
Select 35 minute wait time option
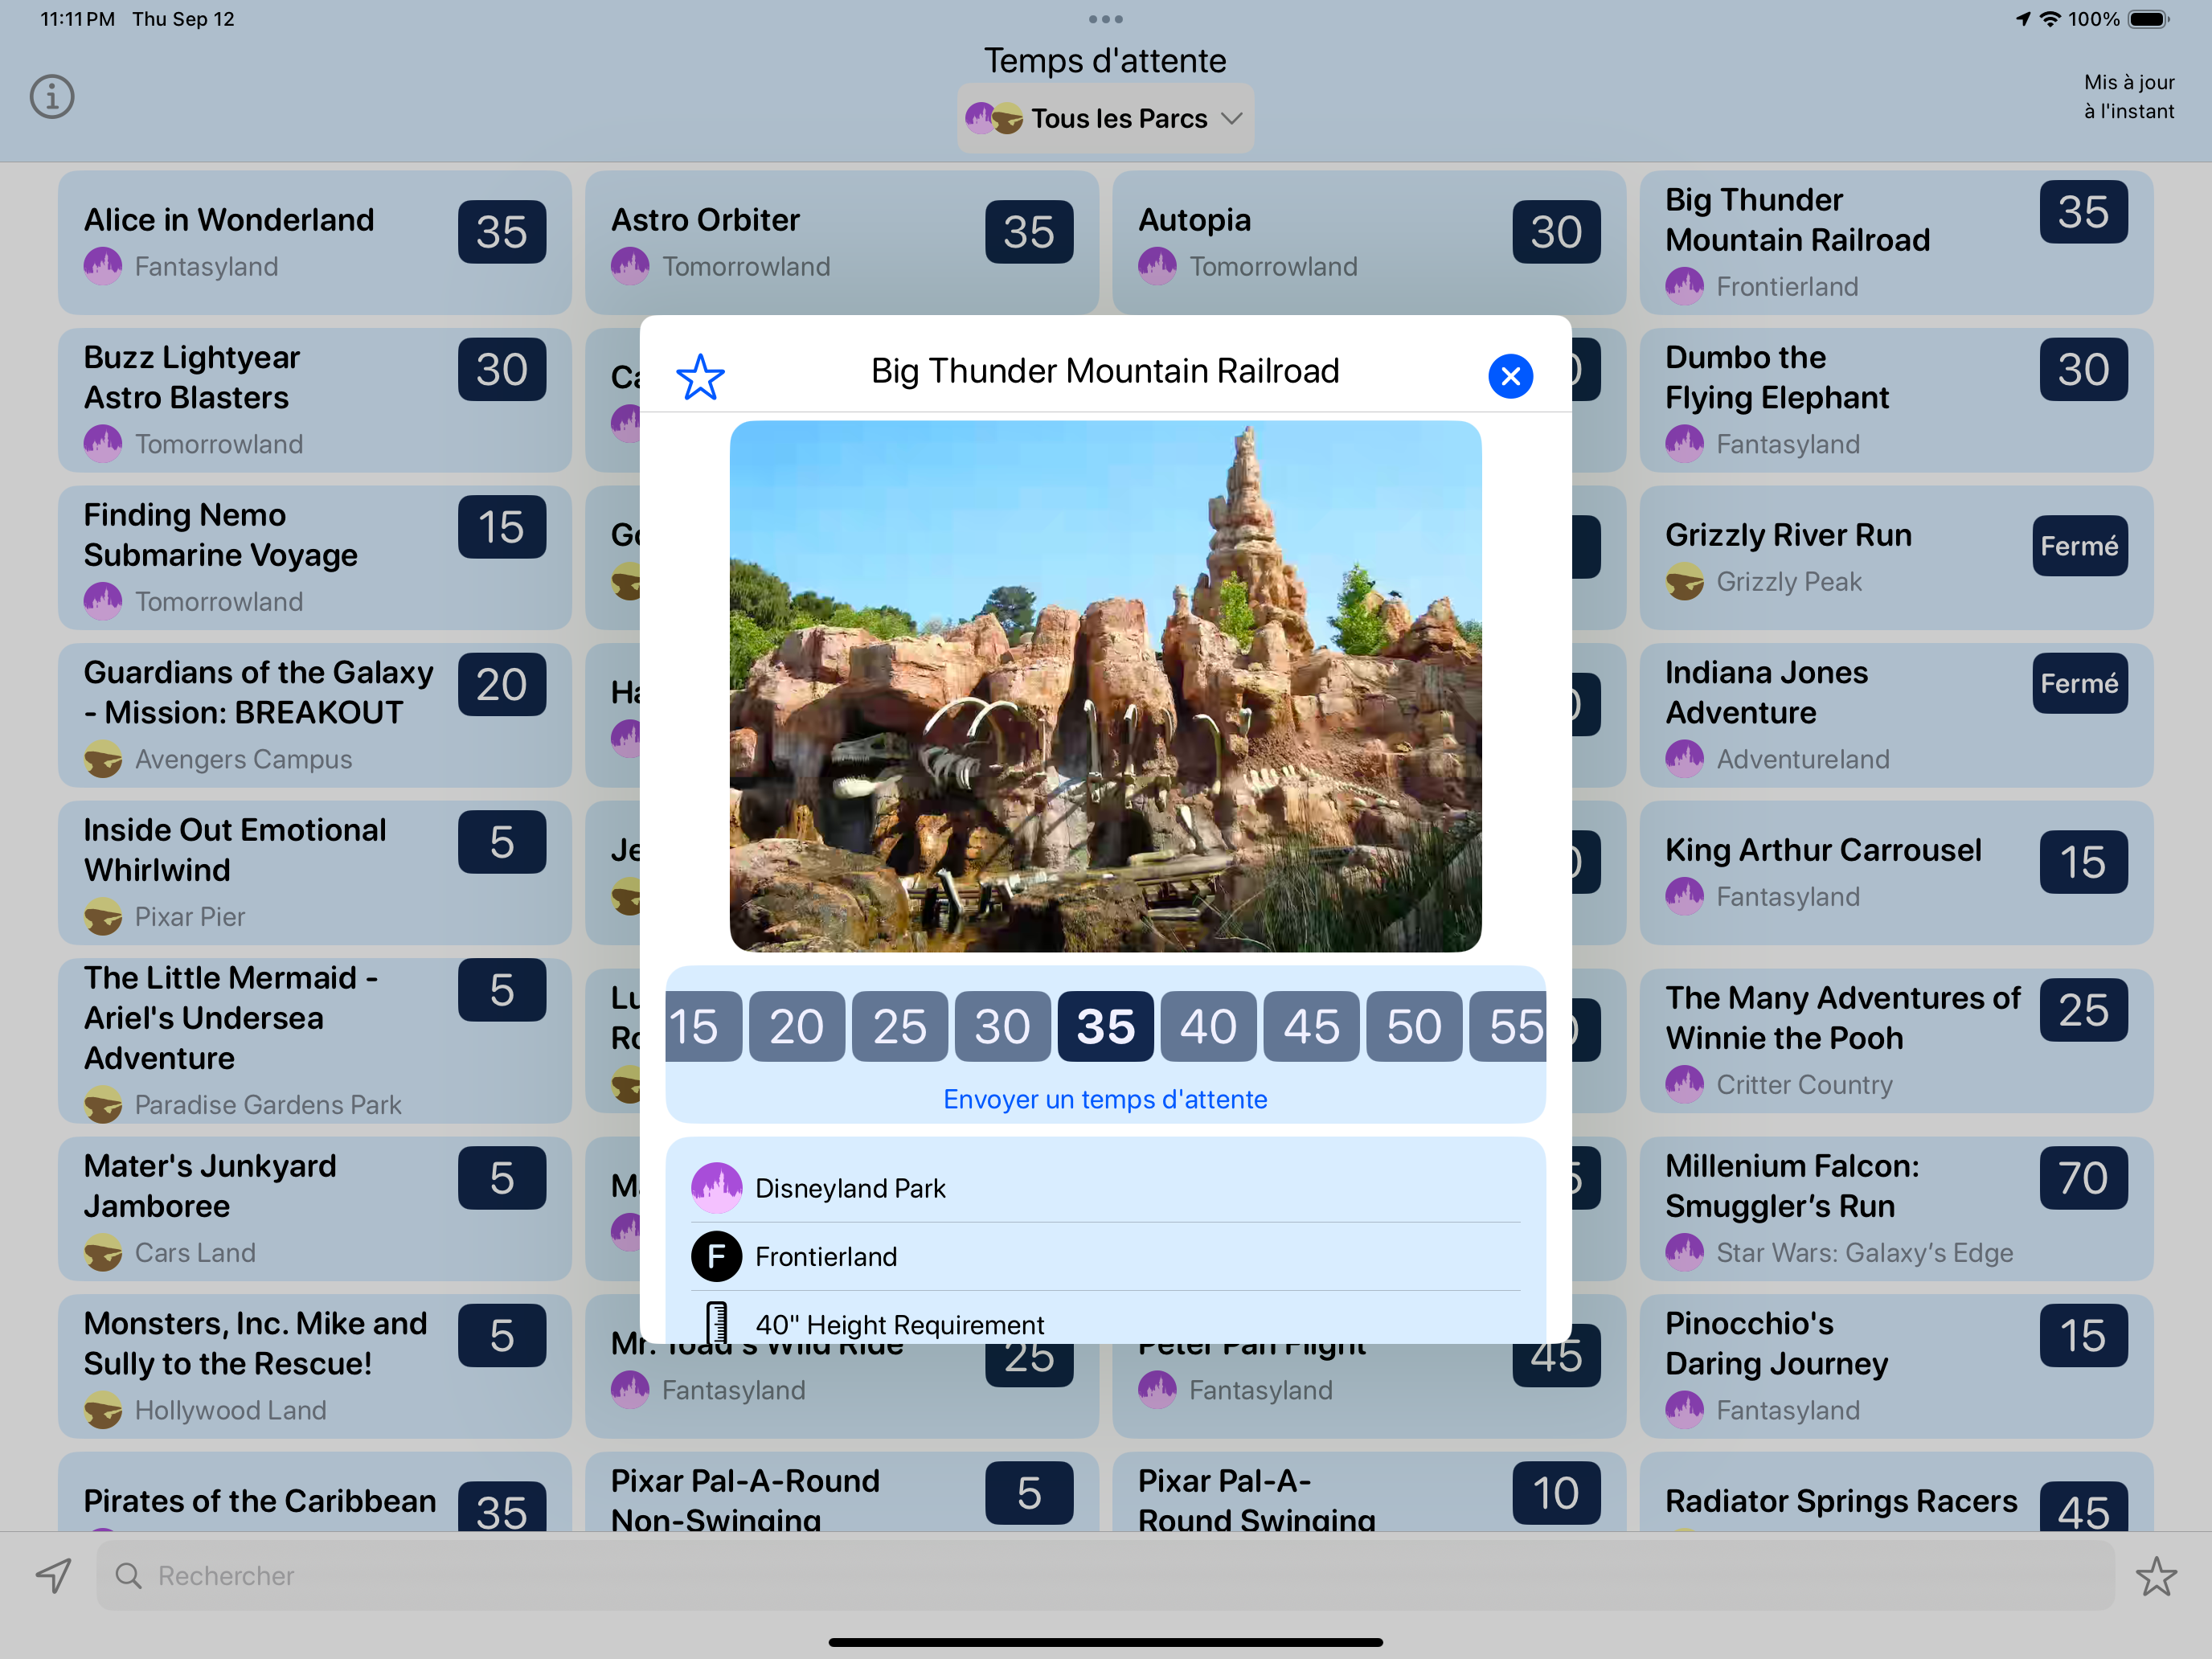click(x=1105, y=1026)
